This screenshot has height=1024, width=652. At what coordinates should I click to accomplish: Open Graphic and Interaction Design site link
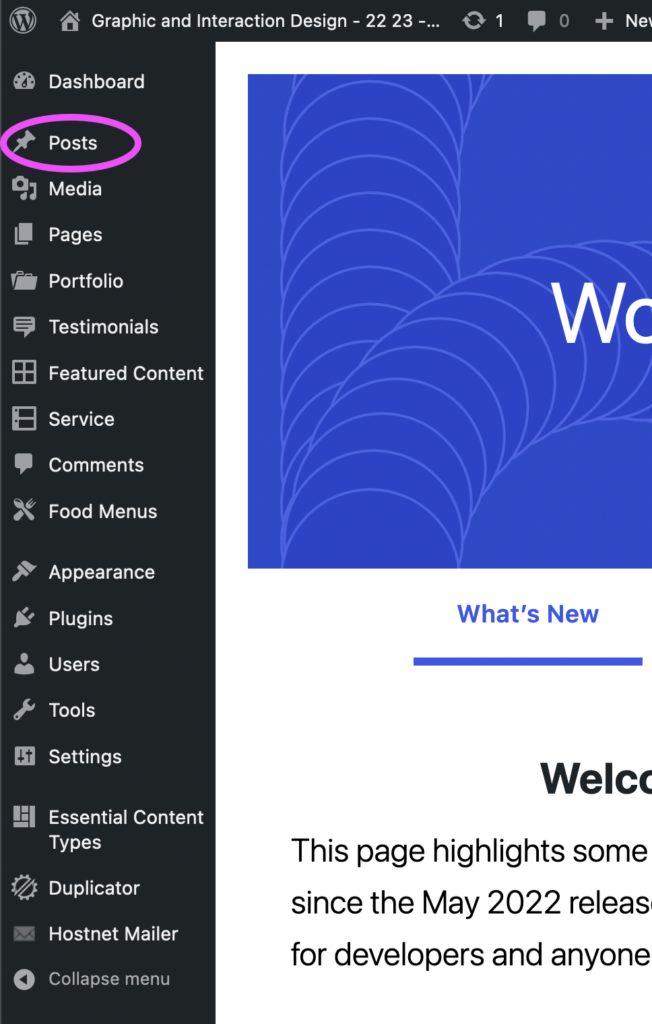[265, 20]
